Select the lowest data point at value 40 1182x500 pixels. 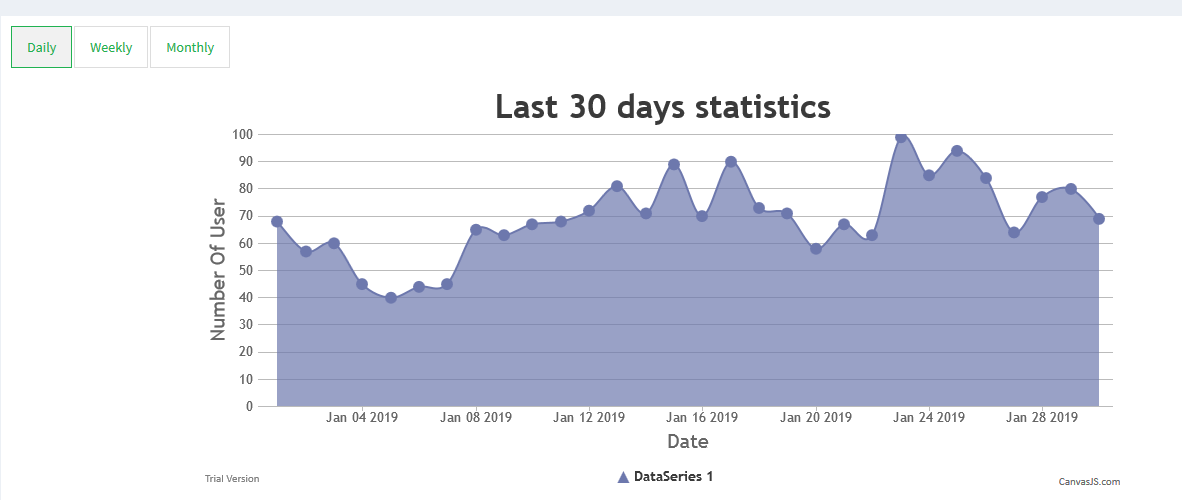coord(391,297)
